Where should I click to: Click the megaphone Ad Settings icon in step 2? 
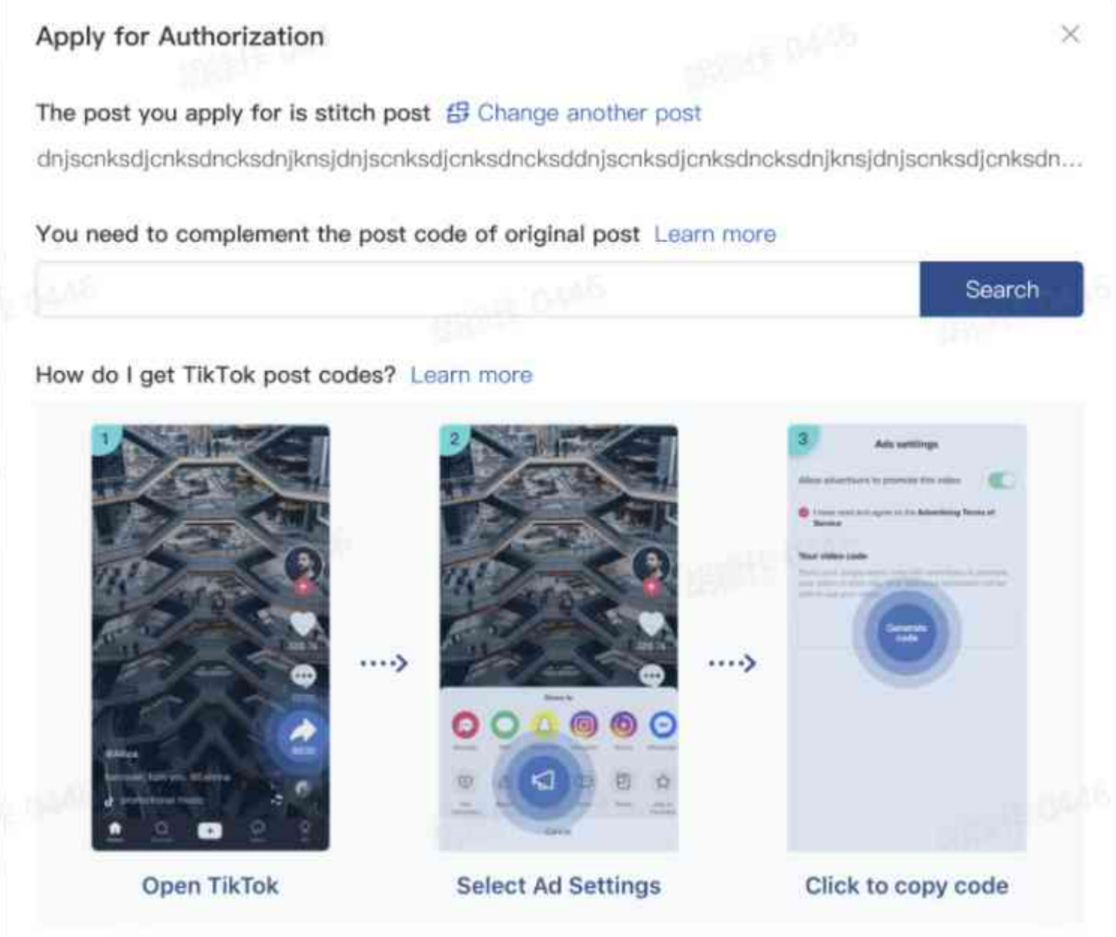click(543, 780)
